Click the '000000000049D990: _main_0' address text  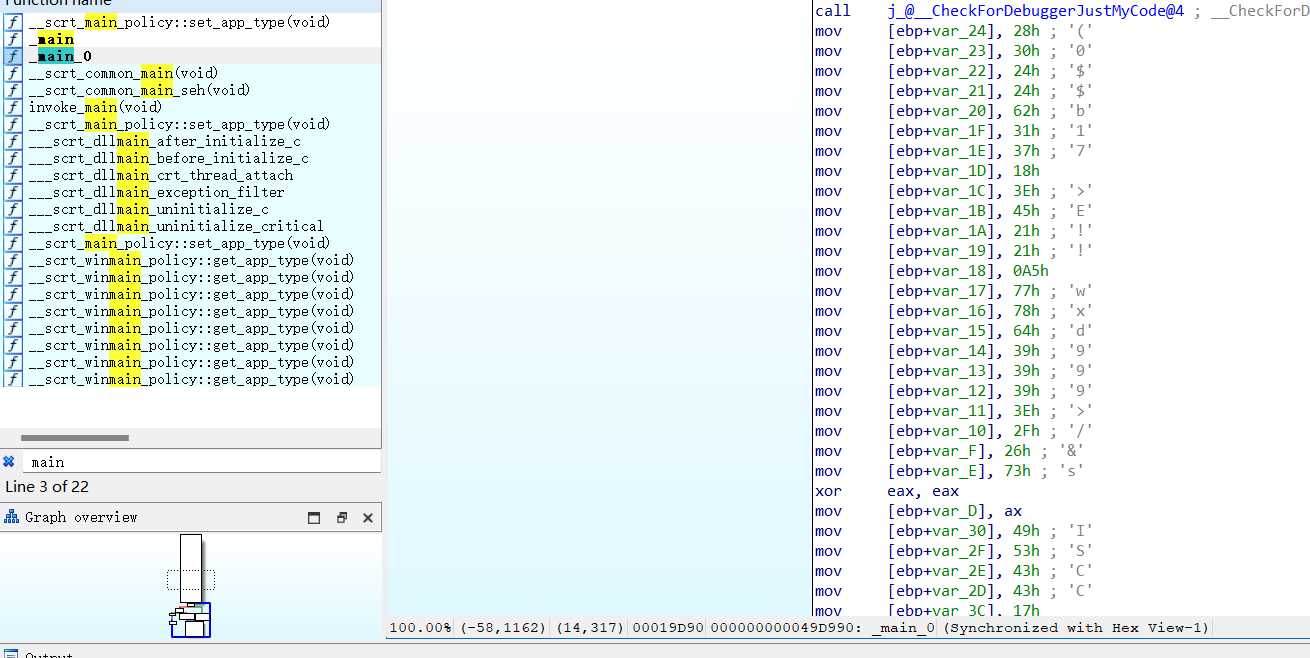click(824, 628)
